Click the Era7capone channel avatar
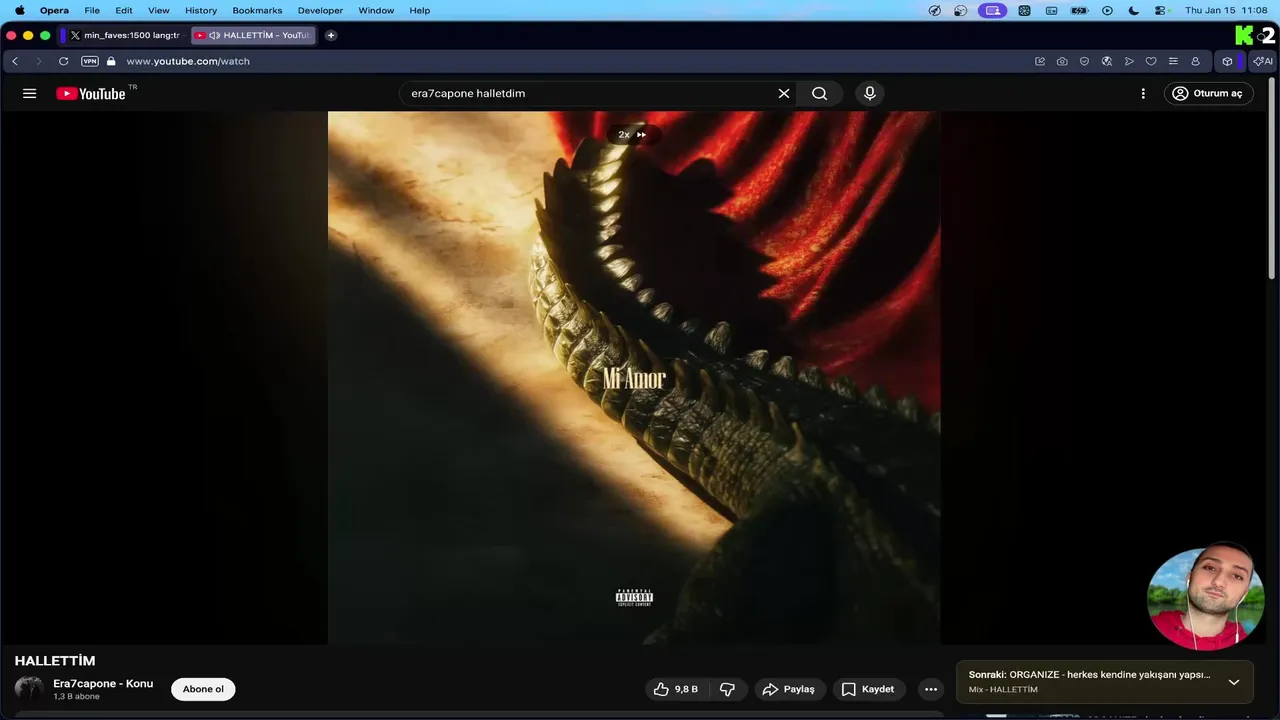1280x720 pixels. pos(29,689)
